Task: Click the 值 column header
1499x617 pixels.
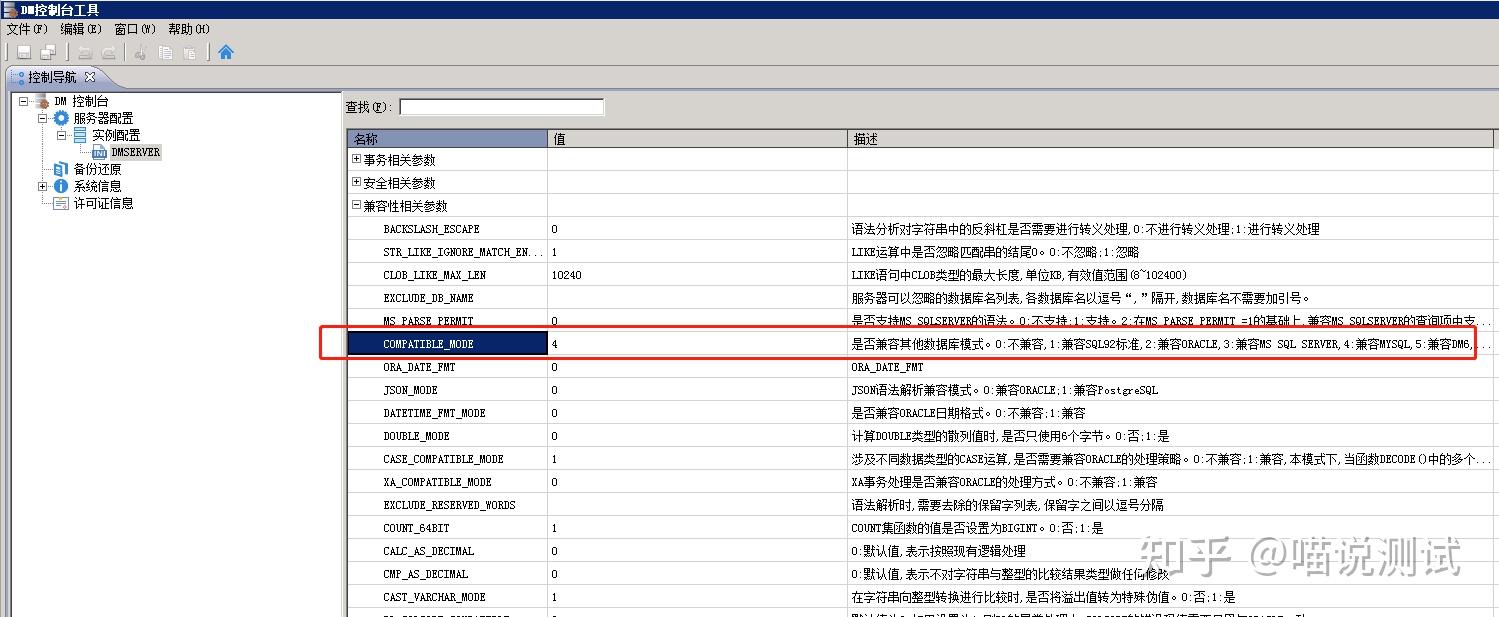Action: pos(697,139)
